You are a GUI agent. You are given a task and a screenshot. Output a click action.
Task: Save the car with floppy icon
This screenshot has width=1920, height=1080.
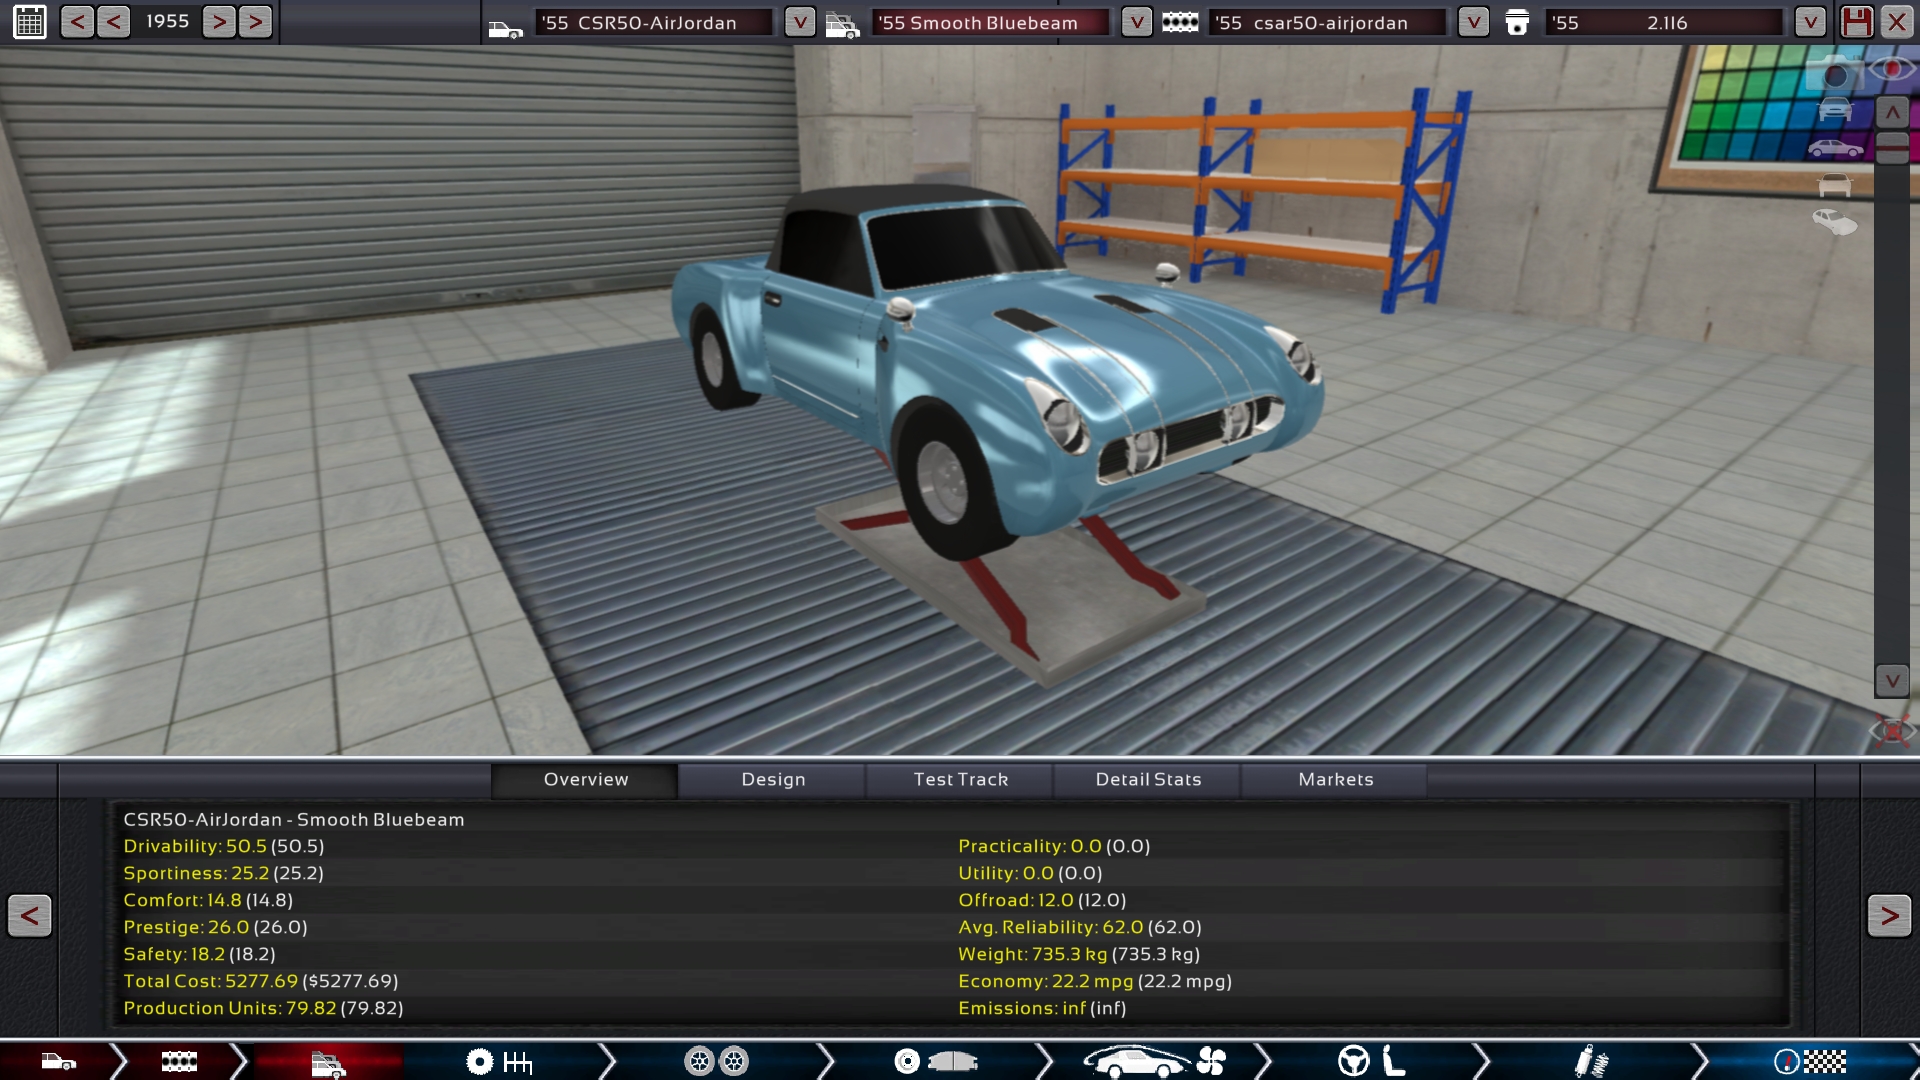[x=1856, y=22]
